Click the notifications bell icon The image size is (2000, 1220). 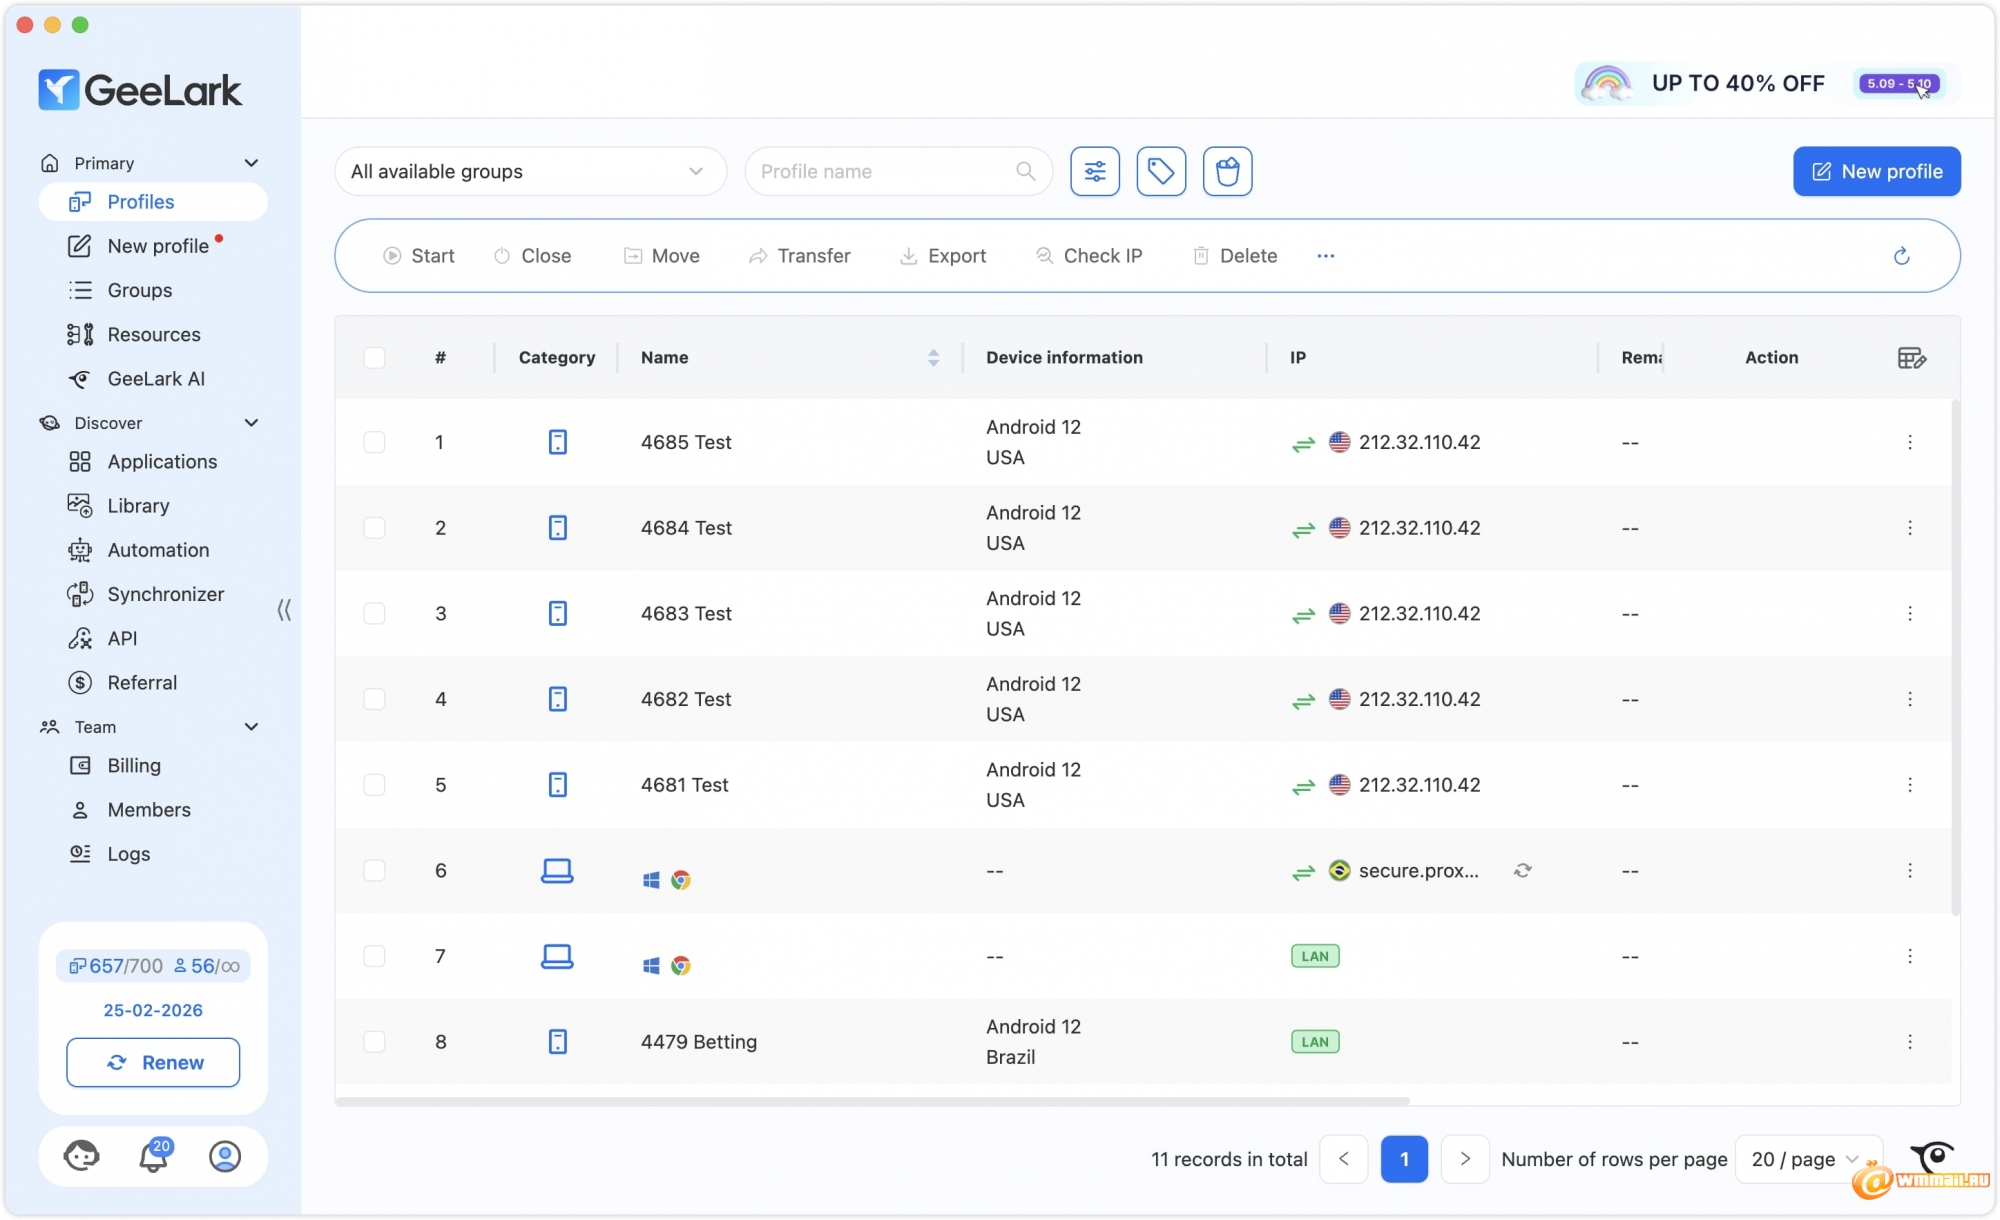pos(153,1157)
